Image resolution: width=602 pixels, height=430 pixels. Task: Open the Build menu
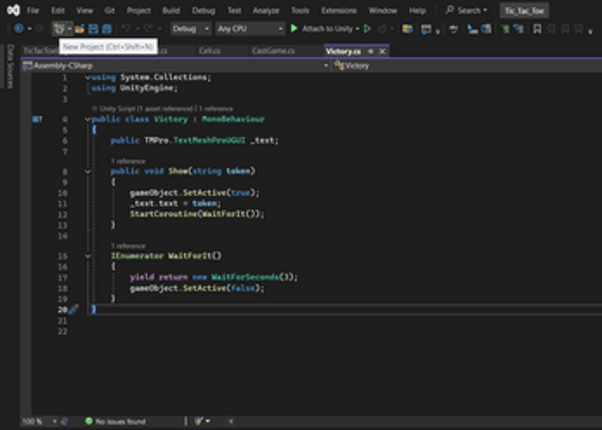coord(171,10)
